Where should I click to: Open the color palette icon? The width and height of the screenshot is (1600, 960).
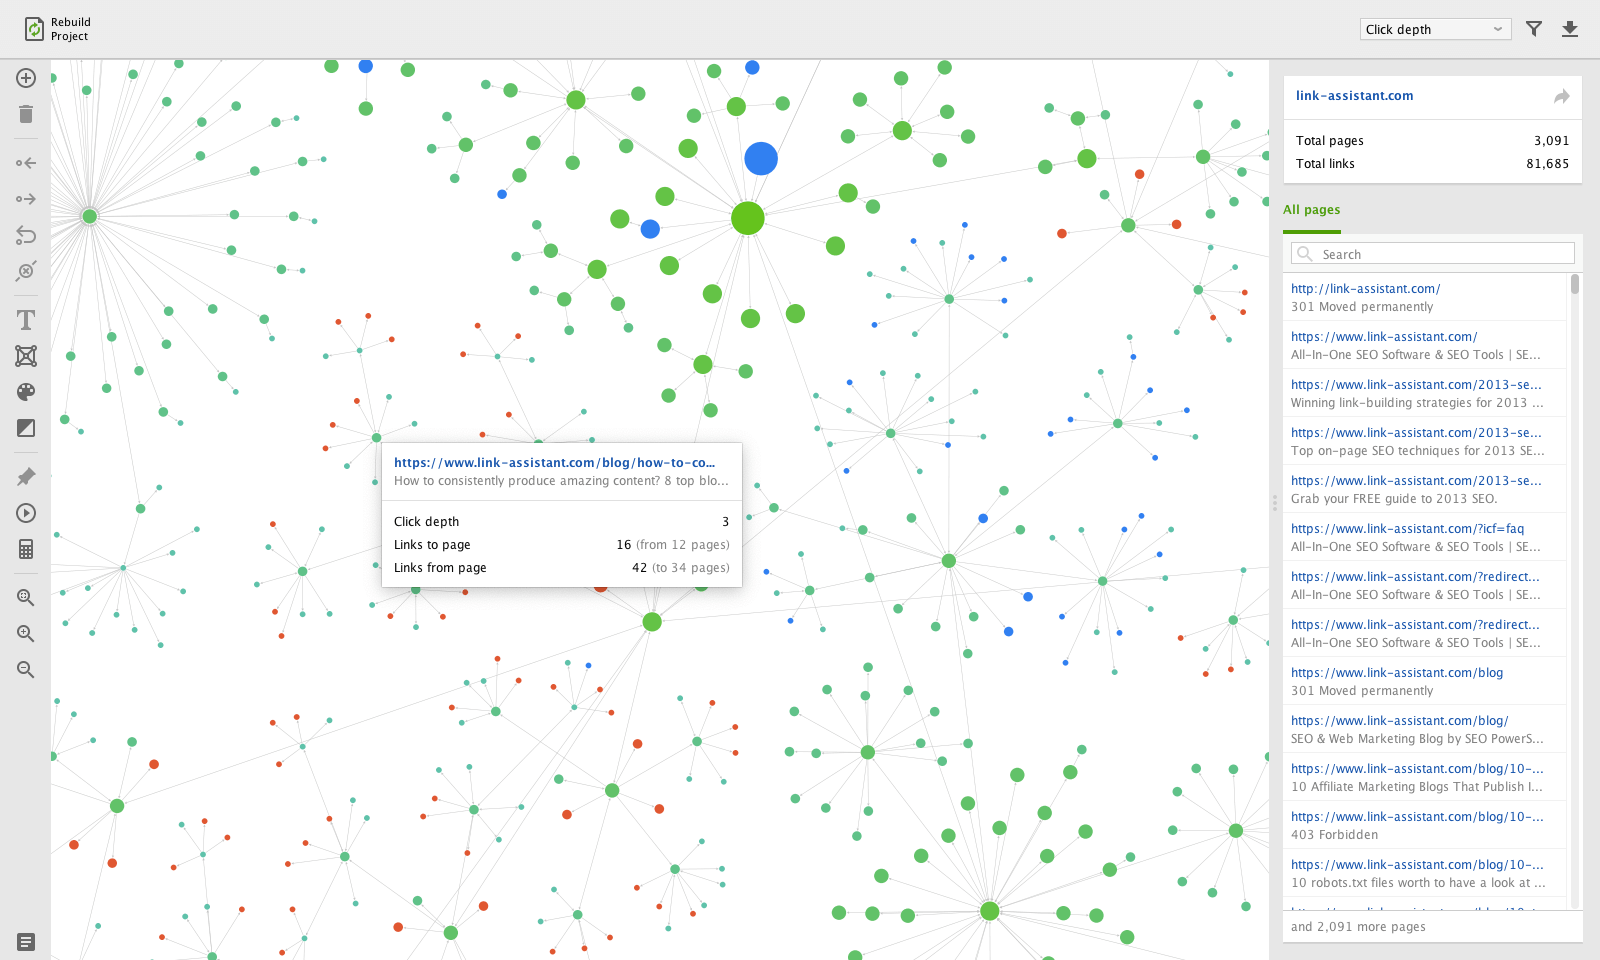pyautogui.click(x=26, y=392)
